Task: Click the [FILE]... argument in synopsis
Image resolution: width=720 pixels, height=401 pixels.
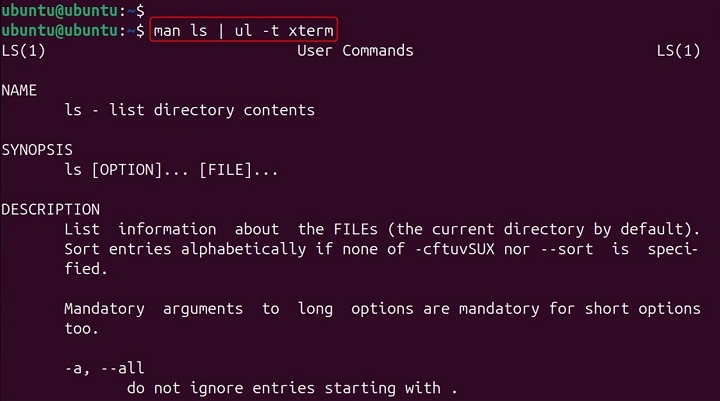Action: pyautogui.click(x=238, y=170)
